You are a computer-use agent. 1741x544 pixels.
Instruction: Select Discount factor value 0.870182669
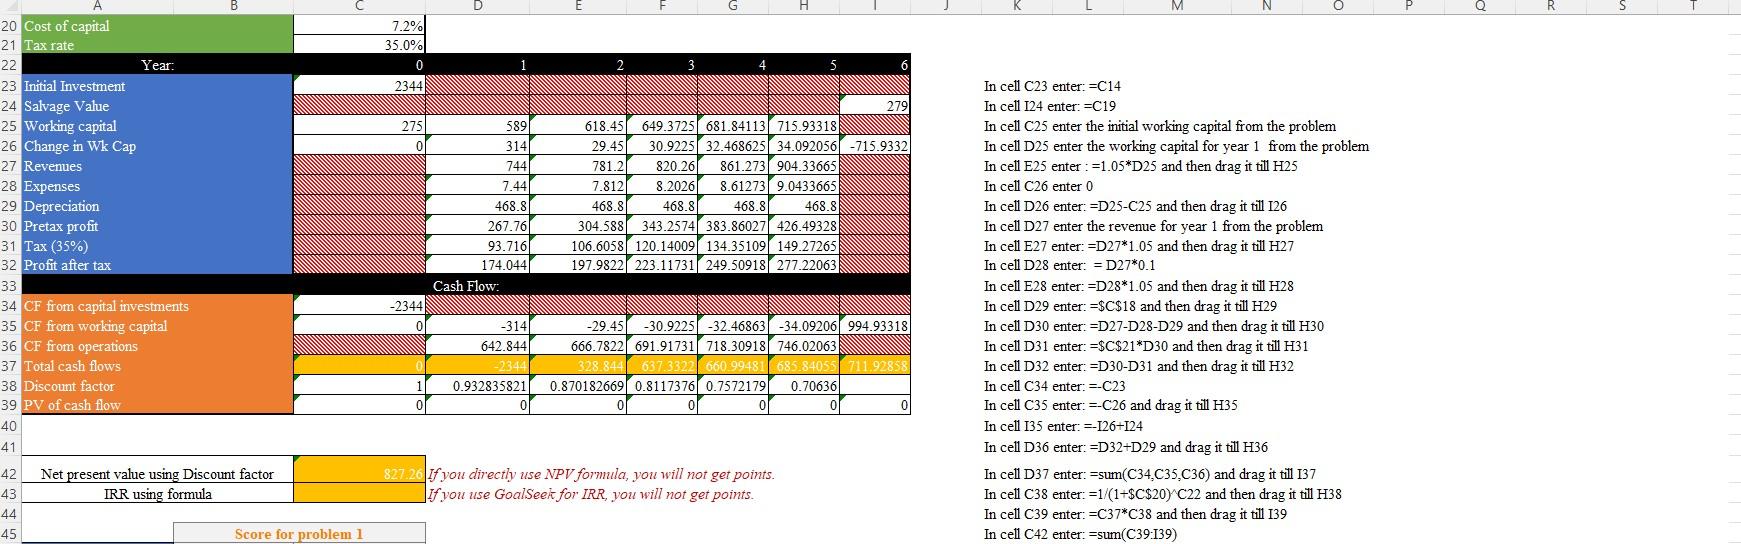[x=578, y=386]
